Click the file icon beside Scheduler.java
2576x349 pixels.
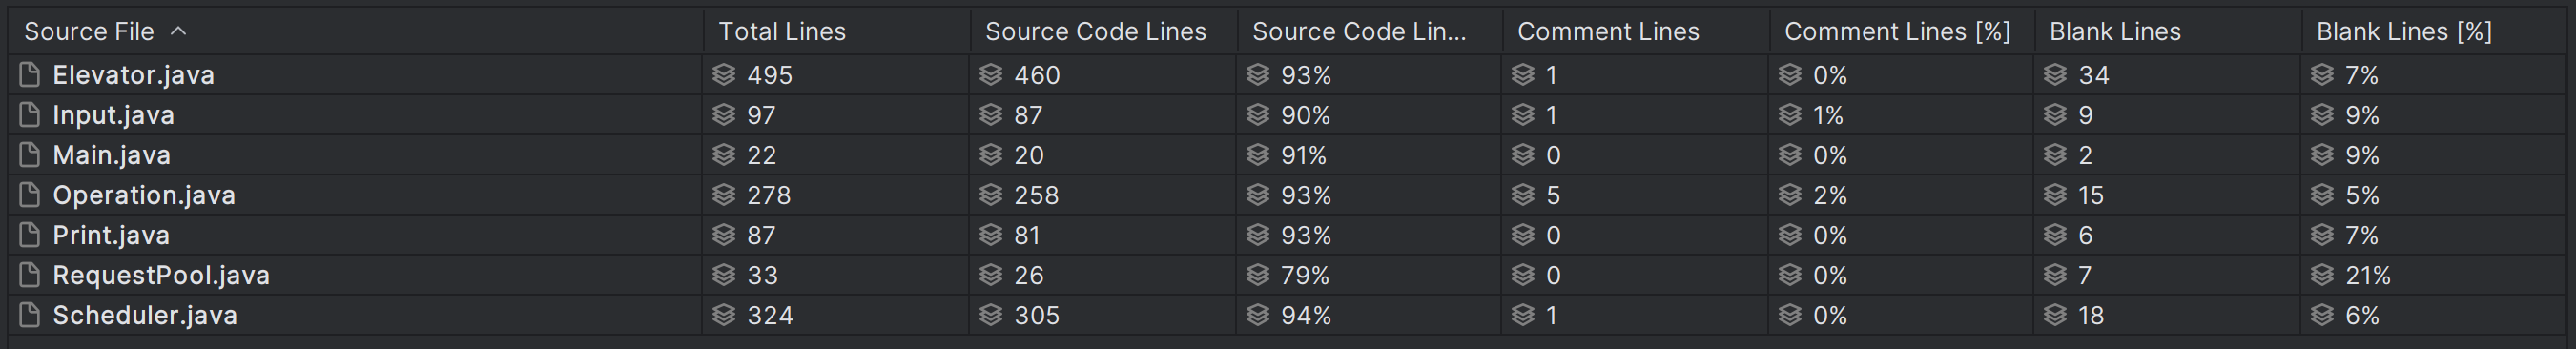(30, 315)
